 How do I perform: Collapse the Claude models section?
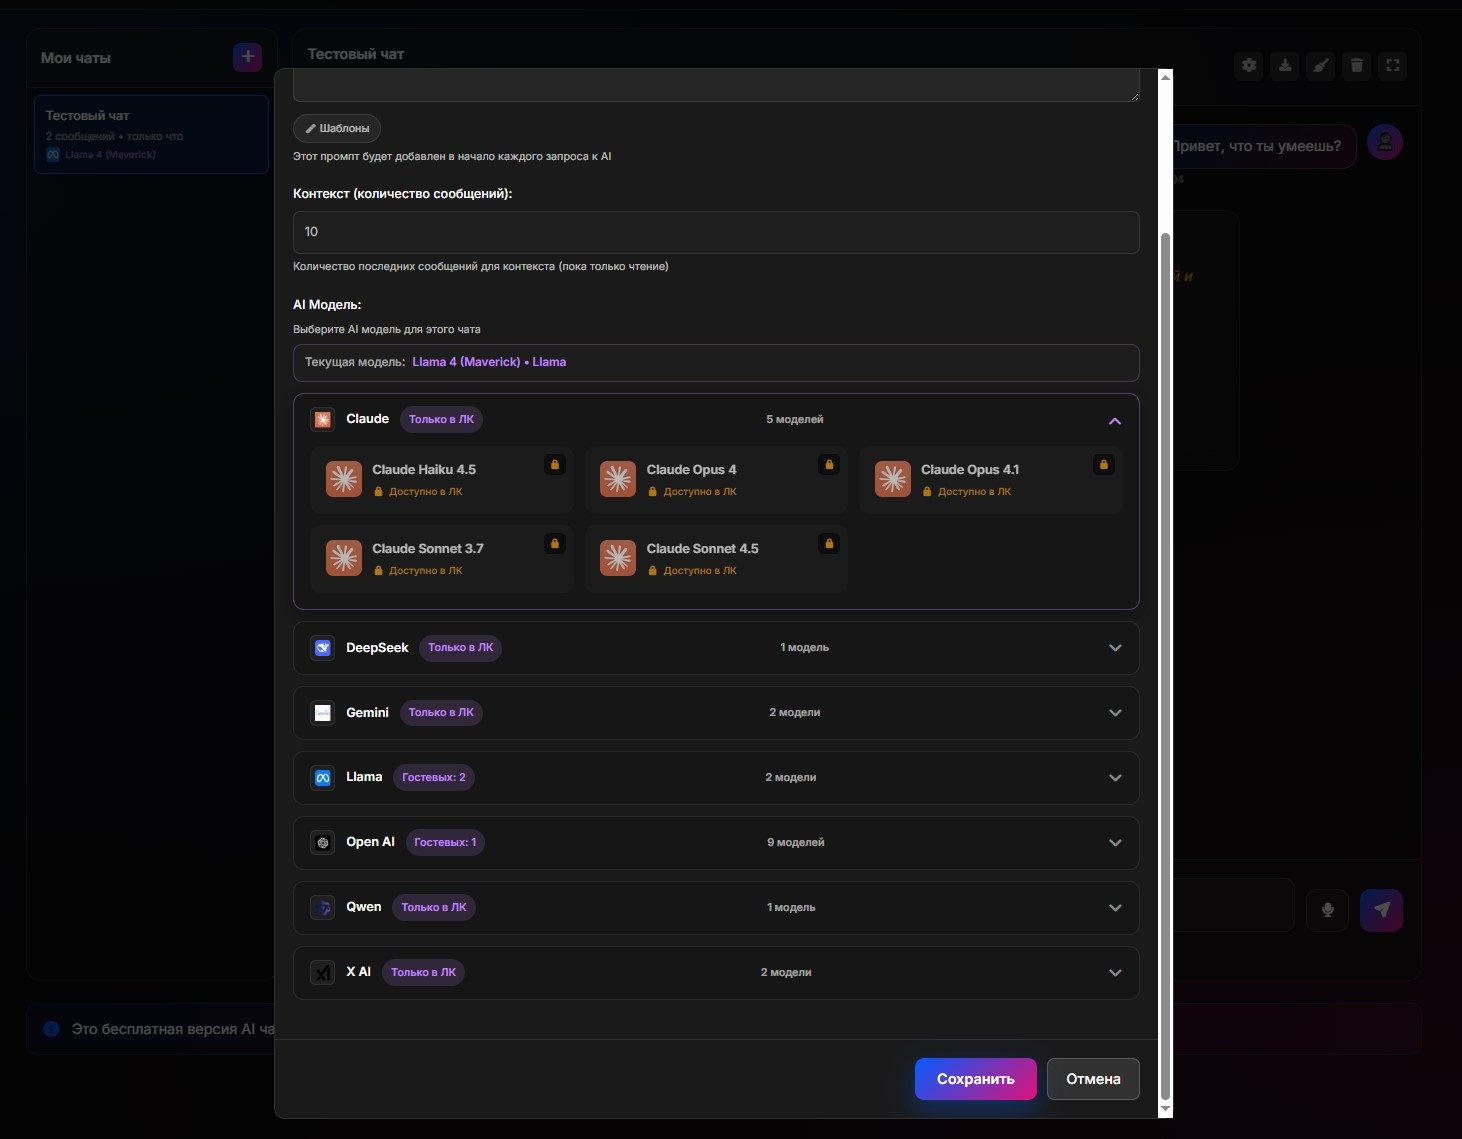[x=1114, y=421]
